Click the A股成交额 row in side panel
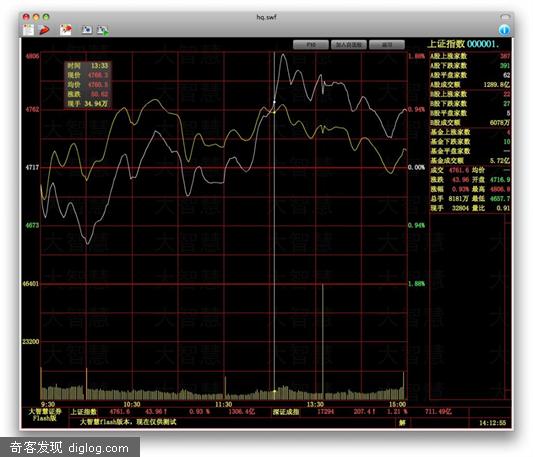This screenshot has width=533, height=457. [x=470, y=85]
